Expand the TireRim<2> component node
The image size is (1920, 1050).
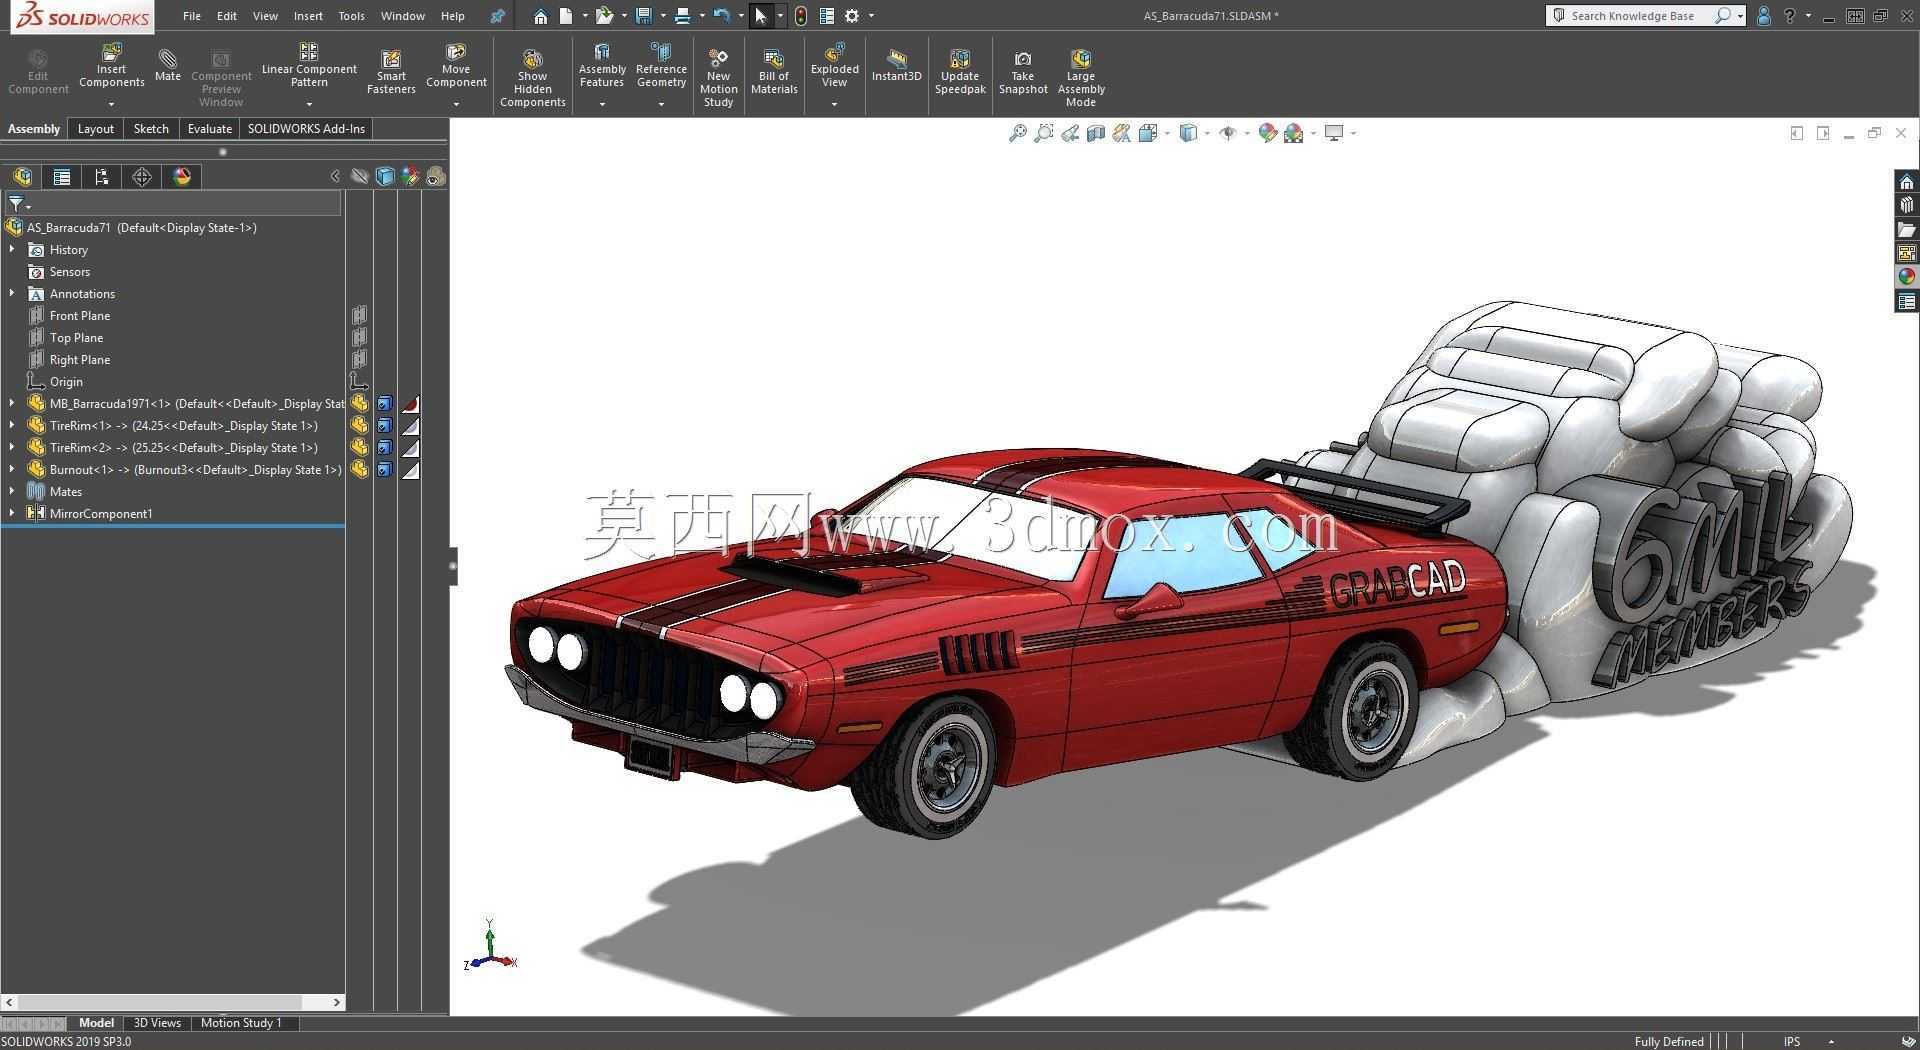(12, 448)
